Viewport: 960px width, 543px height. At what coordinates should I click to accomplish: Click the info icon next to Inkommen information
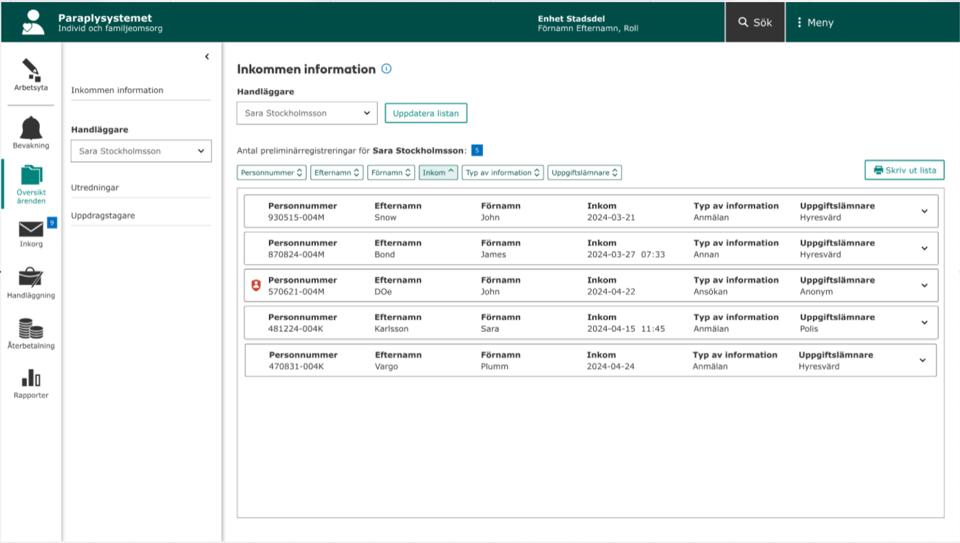click(x=386, y=69)
